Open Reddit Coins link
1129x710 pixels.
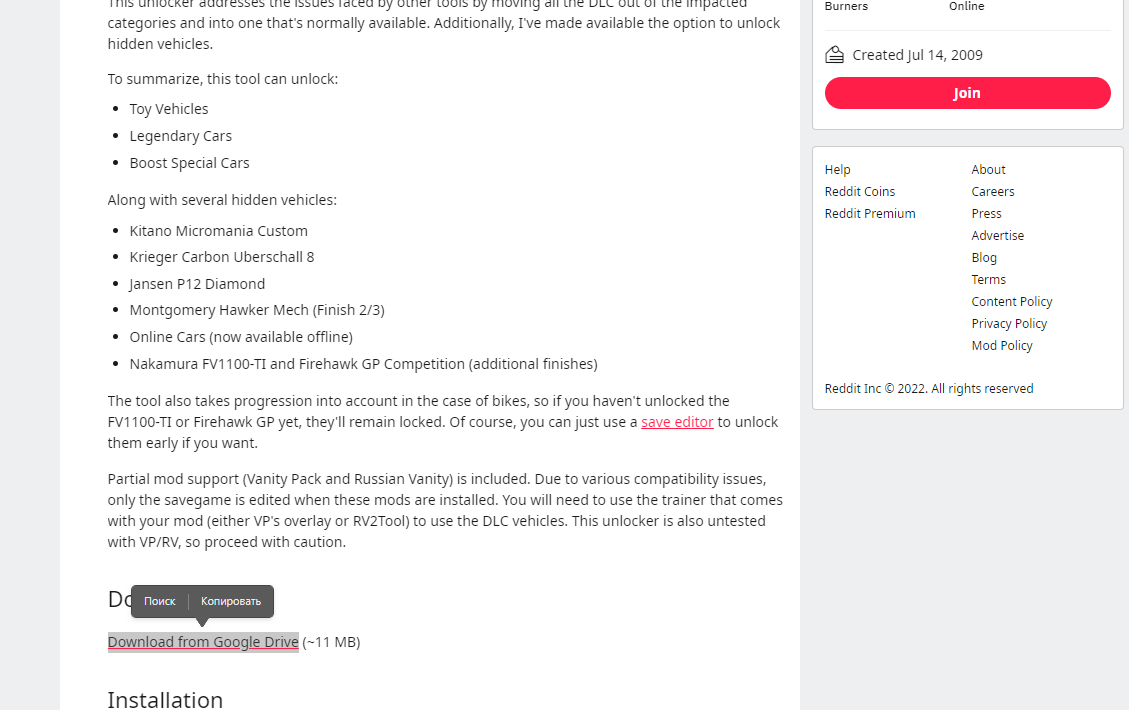click(x=860, y=192)
